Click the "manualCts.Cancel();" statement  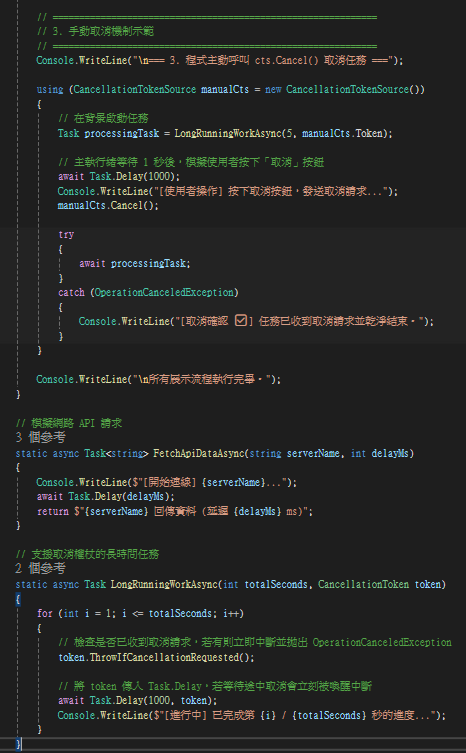[x=108, y=206]
